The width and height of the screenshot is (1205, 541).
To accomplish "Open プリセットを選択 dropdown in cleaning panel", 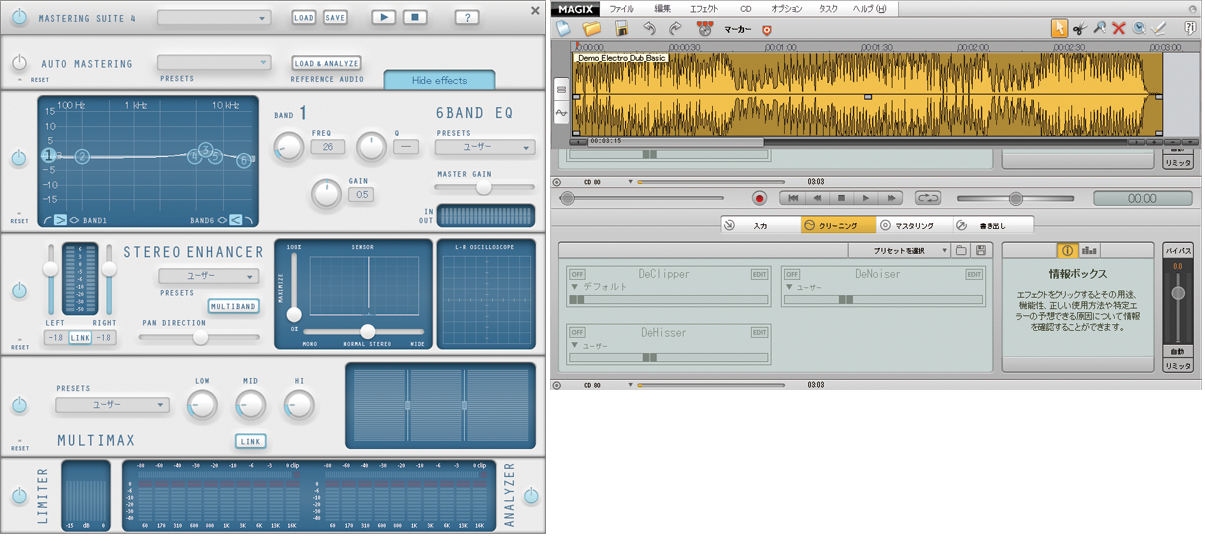I will pyautogui.click(x=898, y=250).
